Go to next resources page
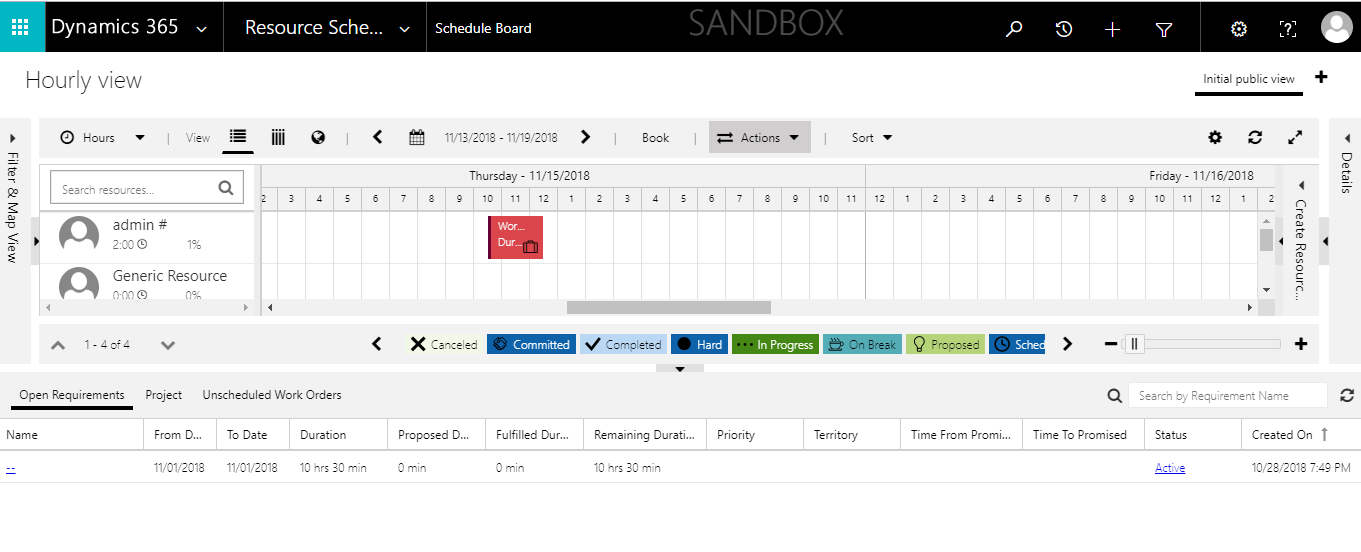Image resolution: width=1361 pixels, height=552 pixels. (168, 345)
